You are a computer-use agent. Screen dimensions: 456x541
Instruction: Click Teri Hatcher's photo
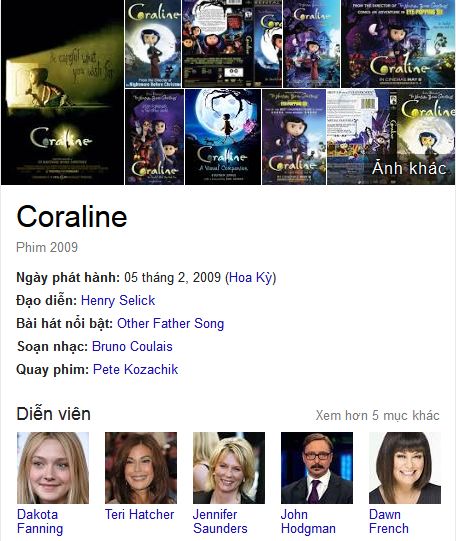141,468
